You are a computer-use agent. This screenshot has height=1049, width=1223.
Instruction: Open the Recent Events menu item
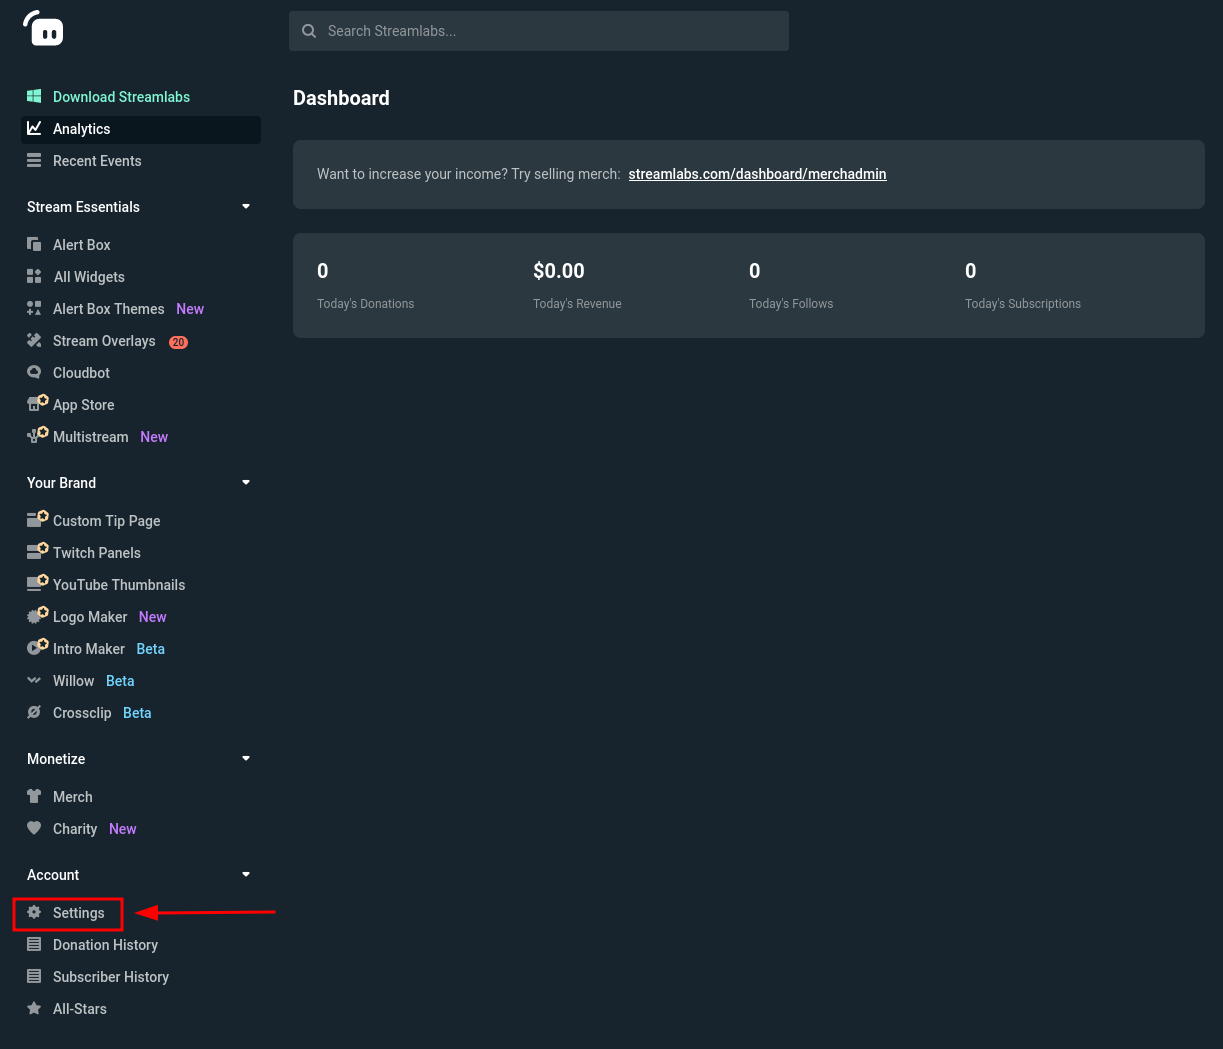[x=97, y=161]
